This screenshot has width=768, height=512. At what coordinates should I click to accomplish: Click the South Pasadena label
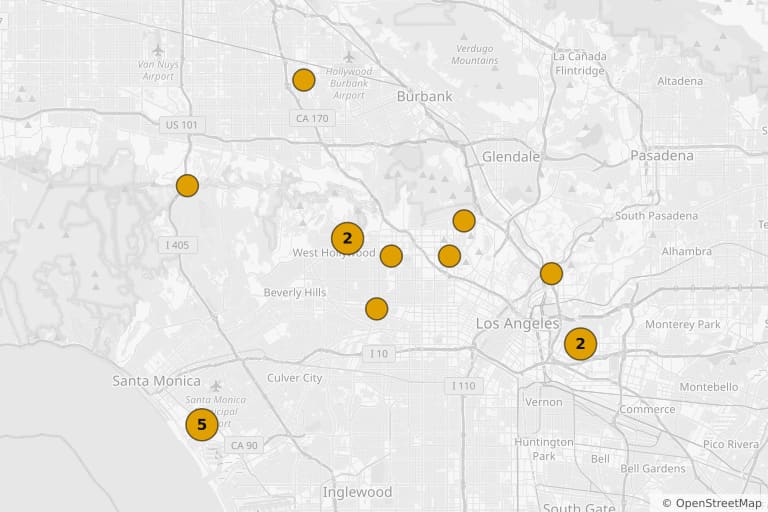point(656,216)
